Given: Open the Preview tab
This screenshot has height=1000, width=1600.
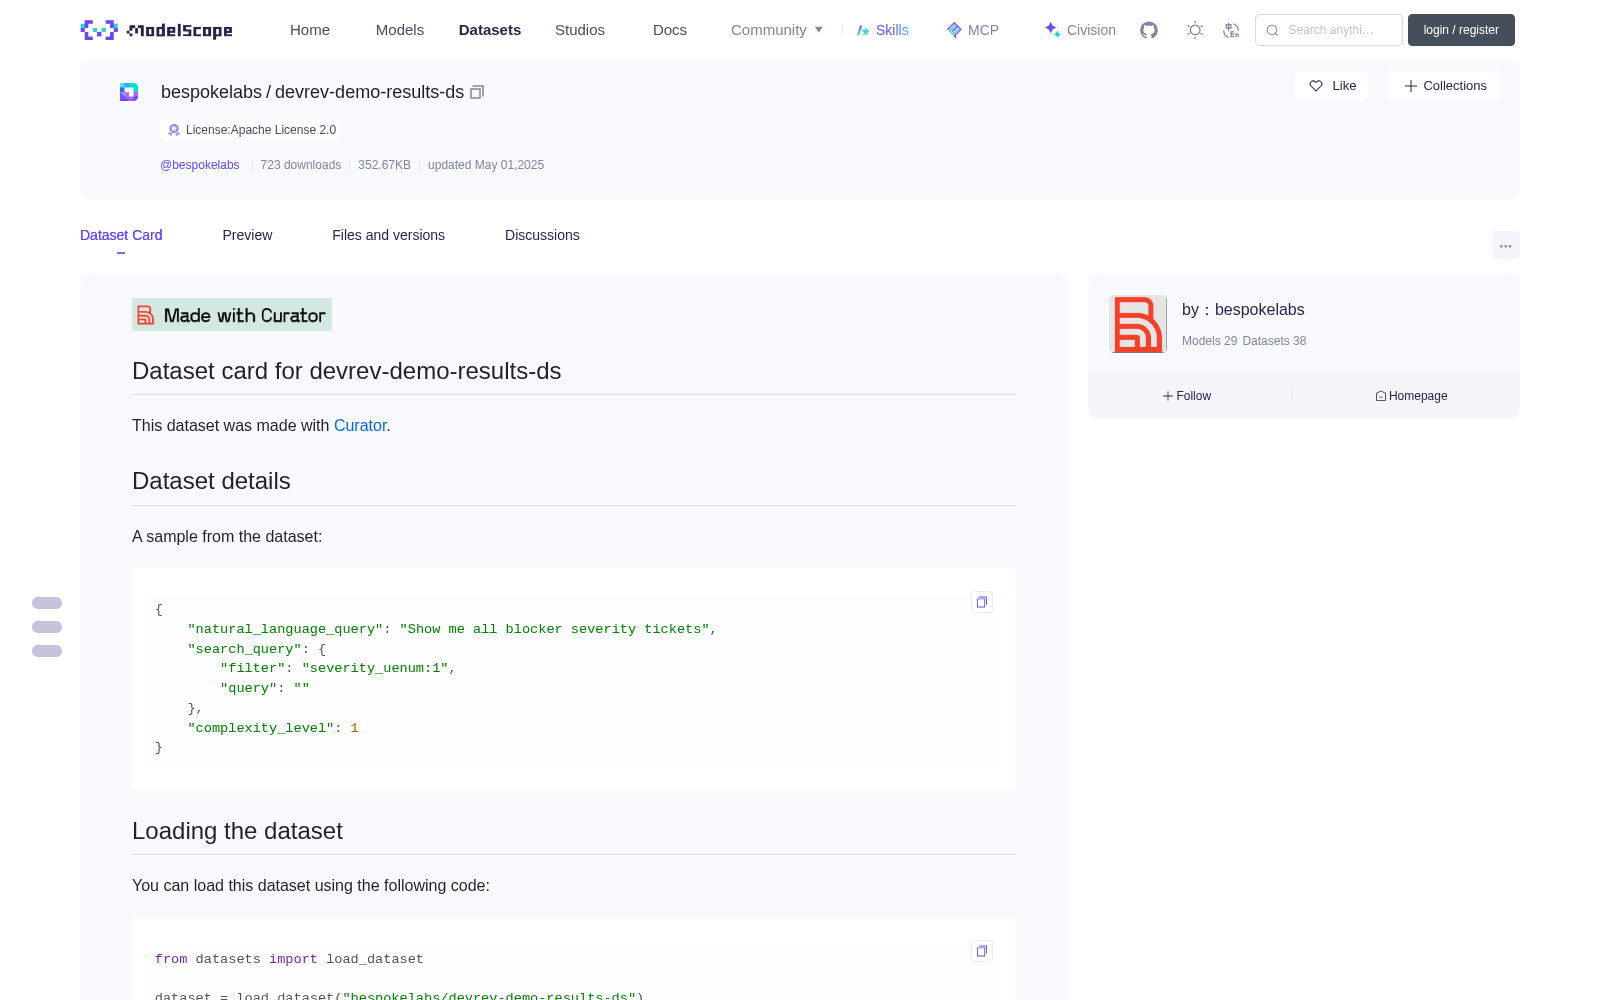Looking at the screenshot, I should pos(247,235).
